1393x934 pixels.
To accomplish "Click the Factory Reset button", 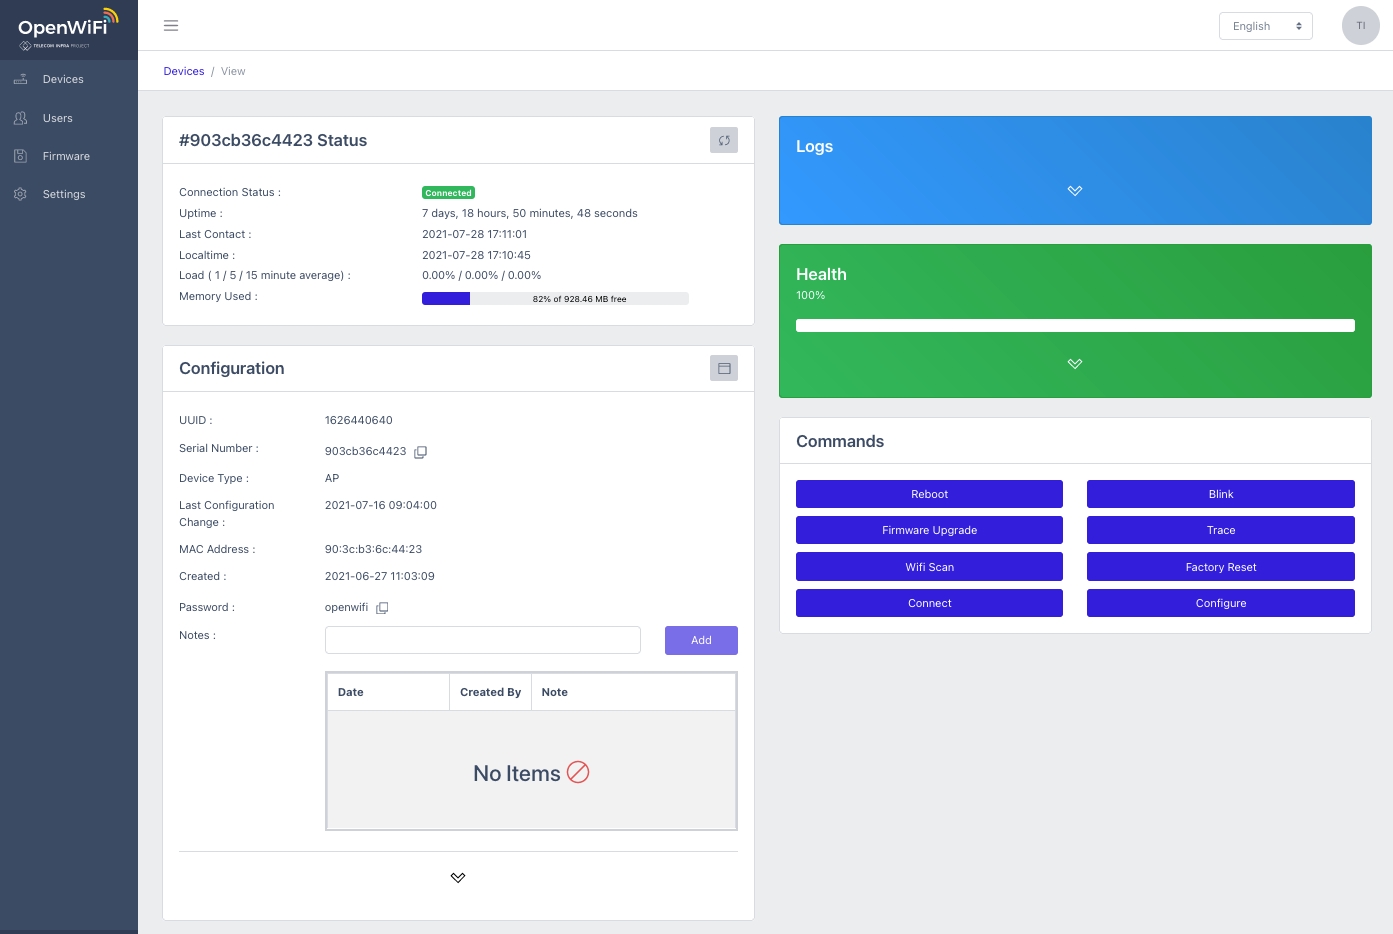I will [x=1220, y=567].
